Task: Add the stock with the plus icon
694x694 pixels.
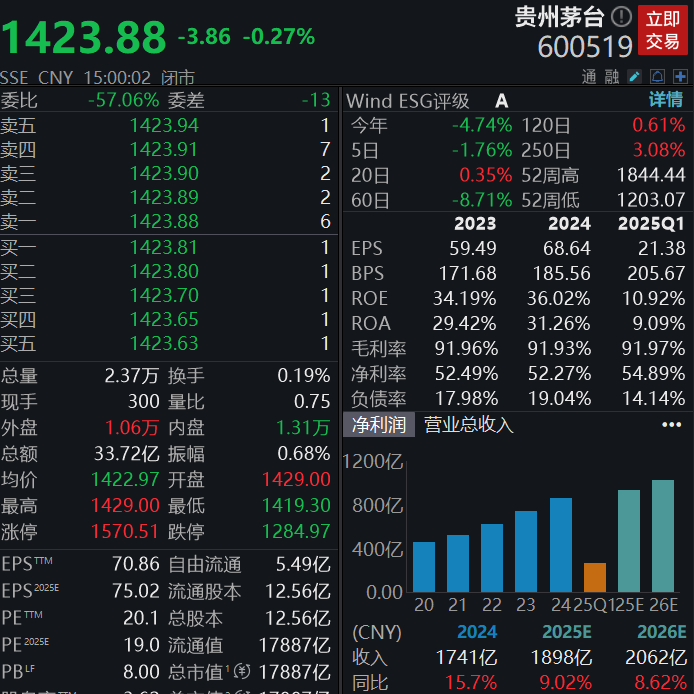Action: coord(680,77)
